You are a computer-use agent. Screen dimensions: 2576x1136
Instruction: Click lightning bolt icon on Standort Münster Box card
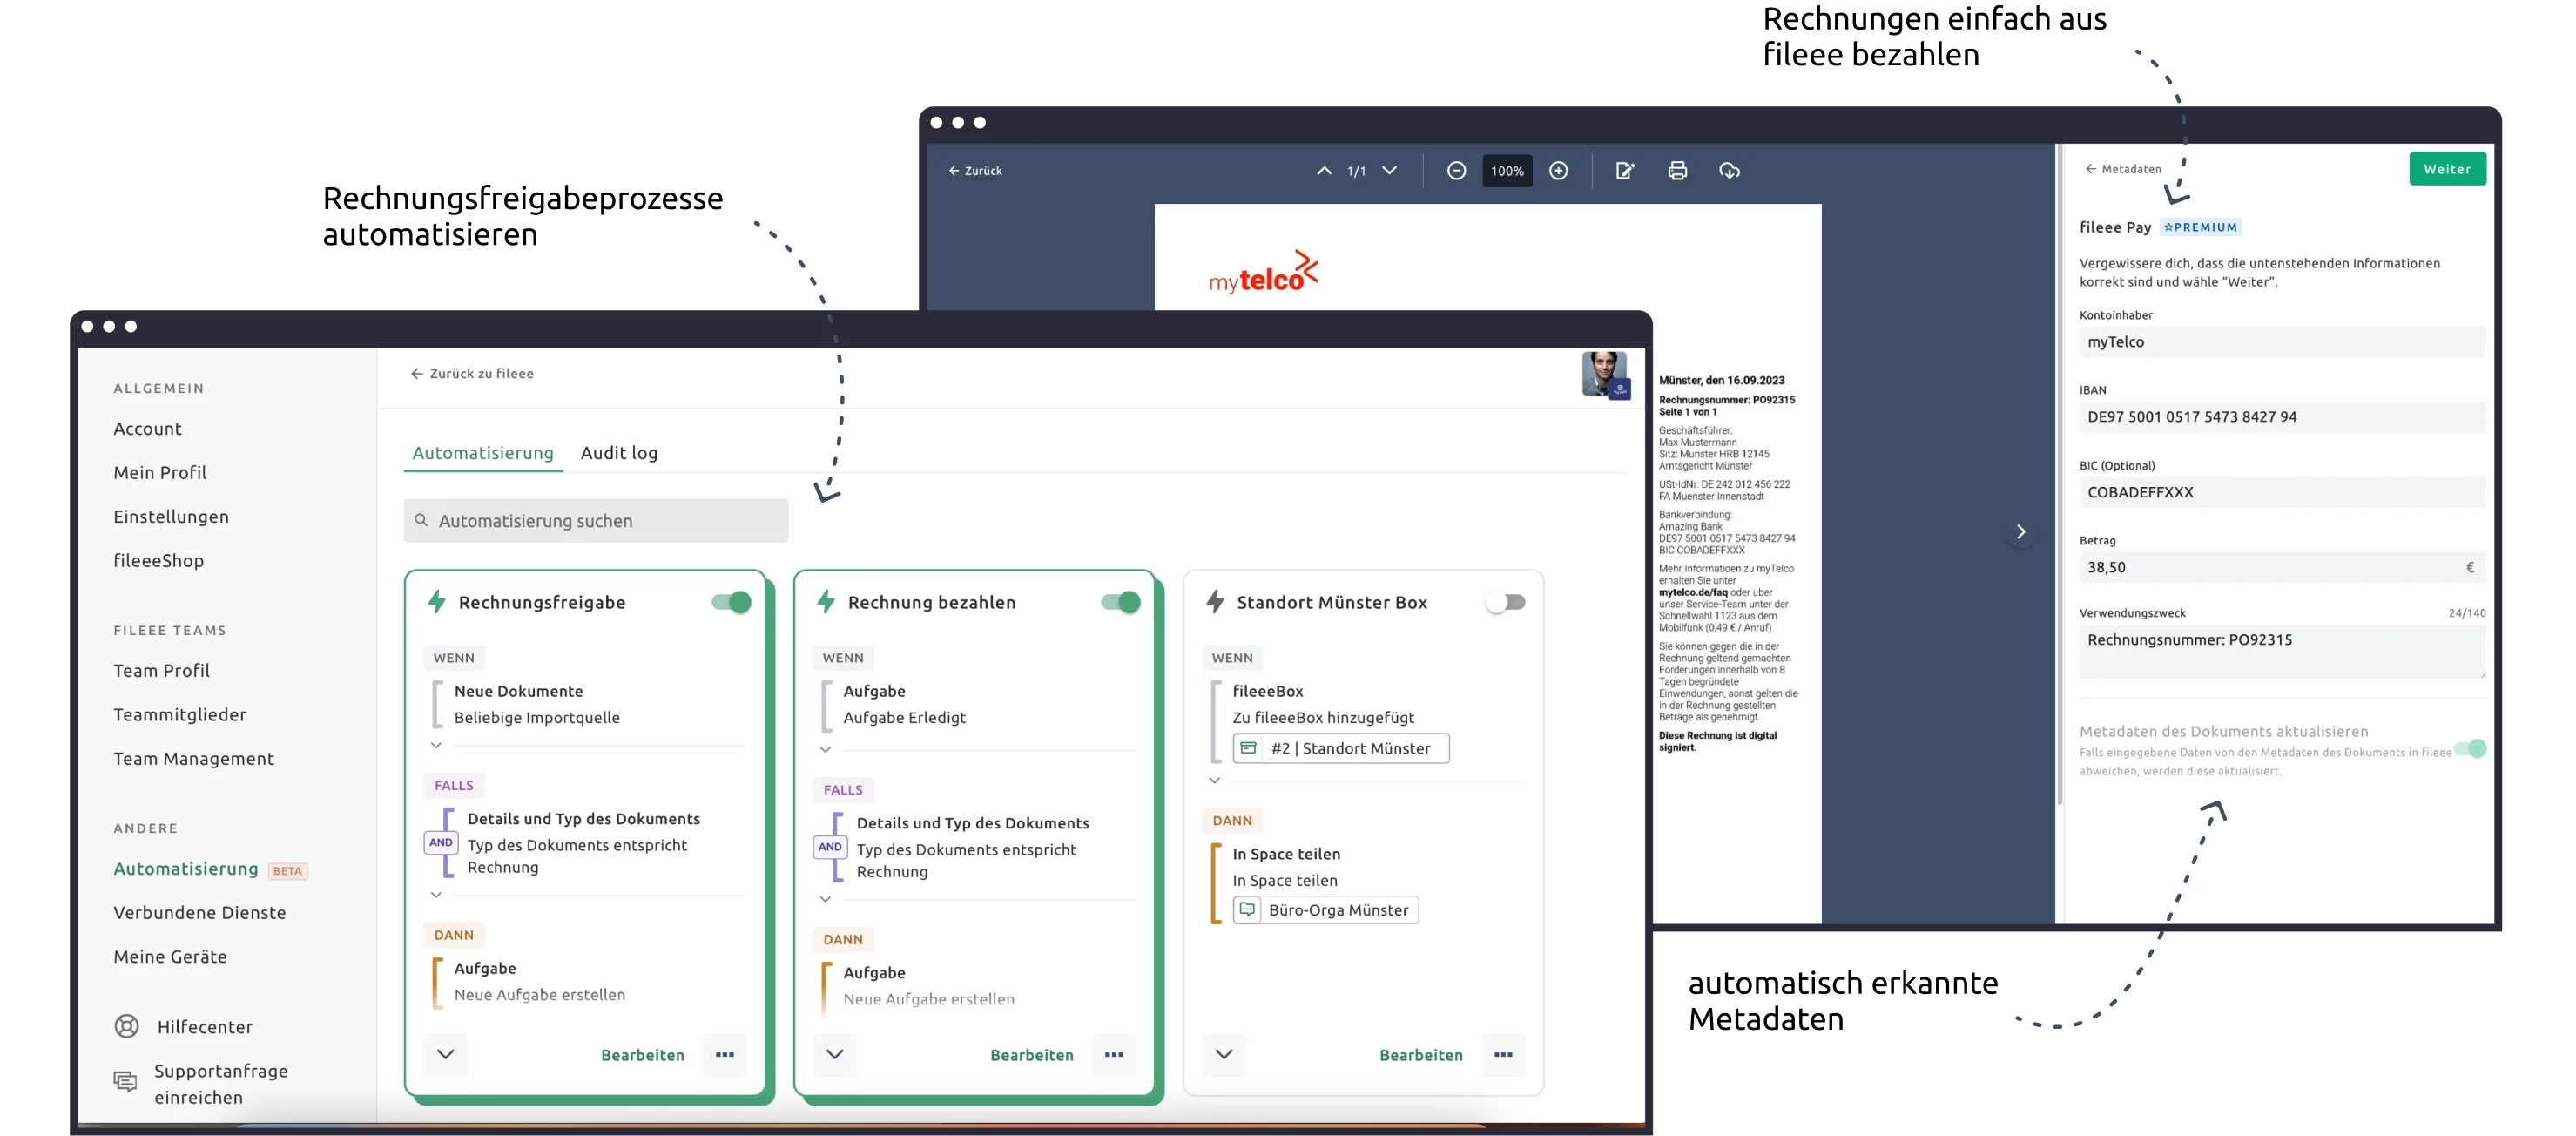(1215, 601)
